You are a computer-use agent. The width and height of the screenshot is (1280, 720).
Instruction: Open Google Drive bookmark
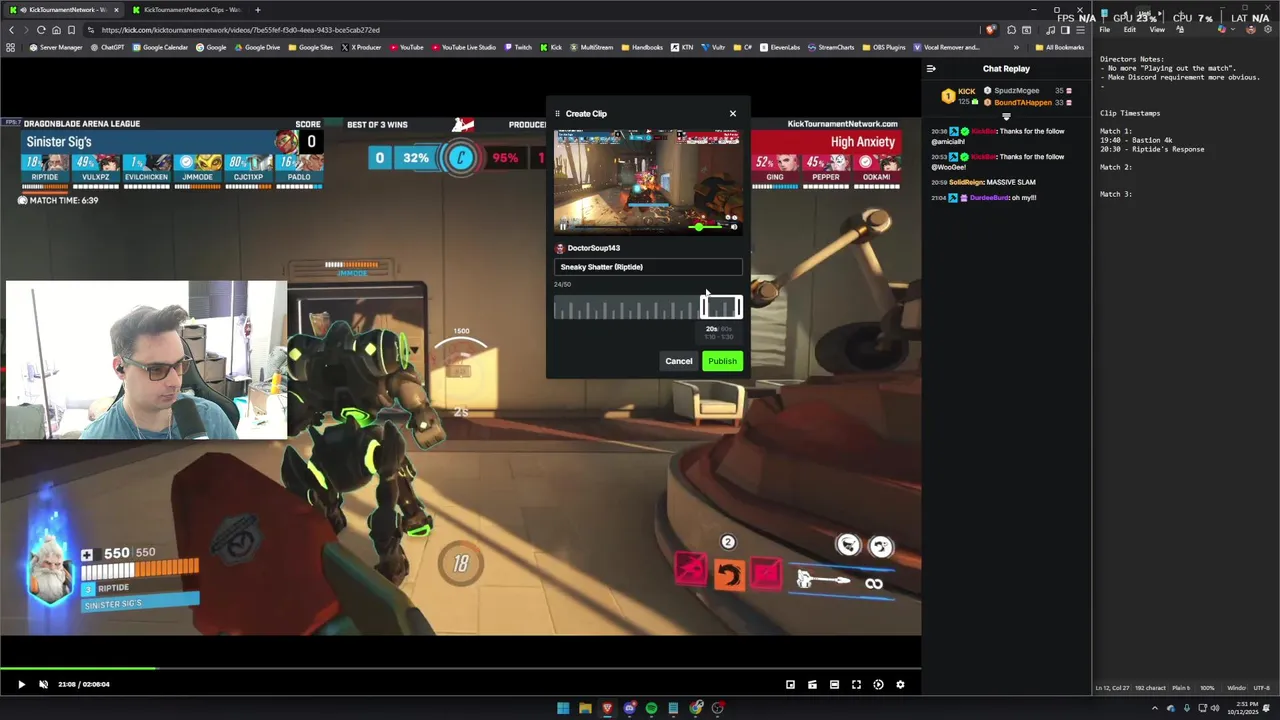coord(257,47)
